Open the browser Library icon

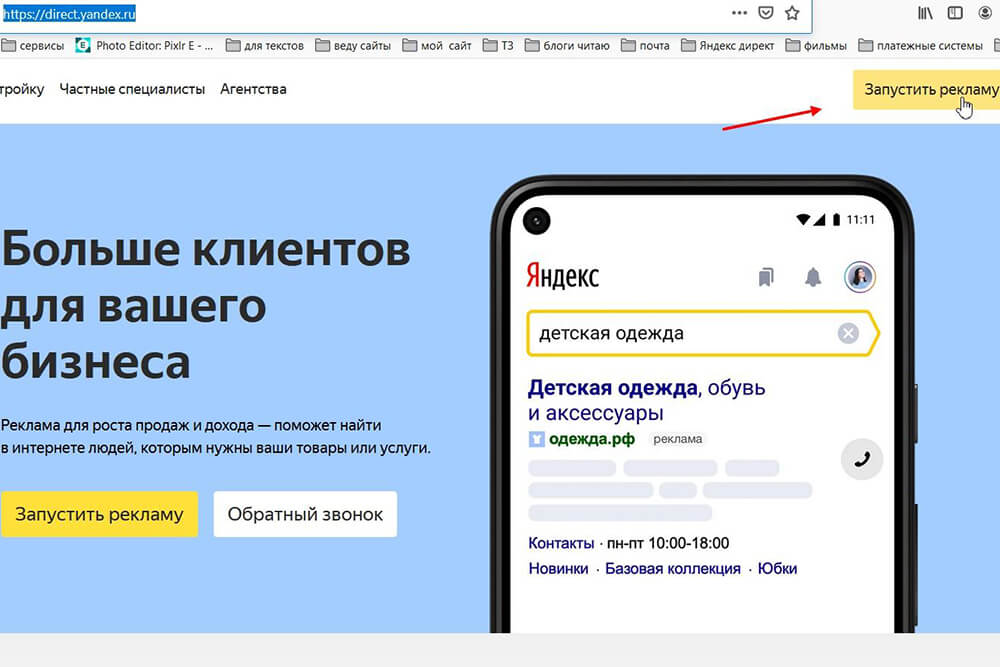point(925,13)
